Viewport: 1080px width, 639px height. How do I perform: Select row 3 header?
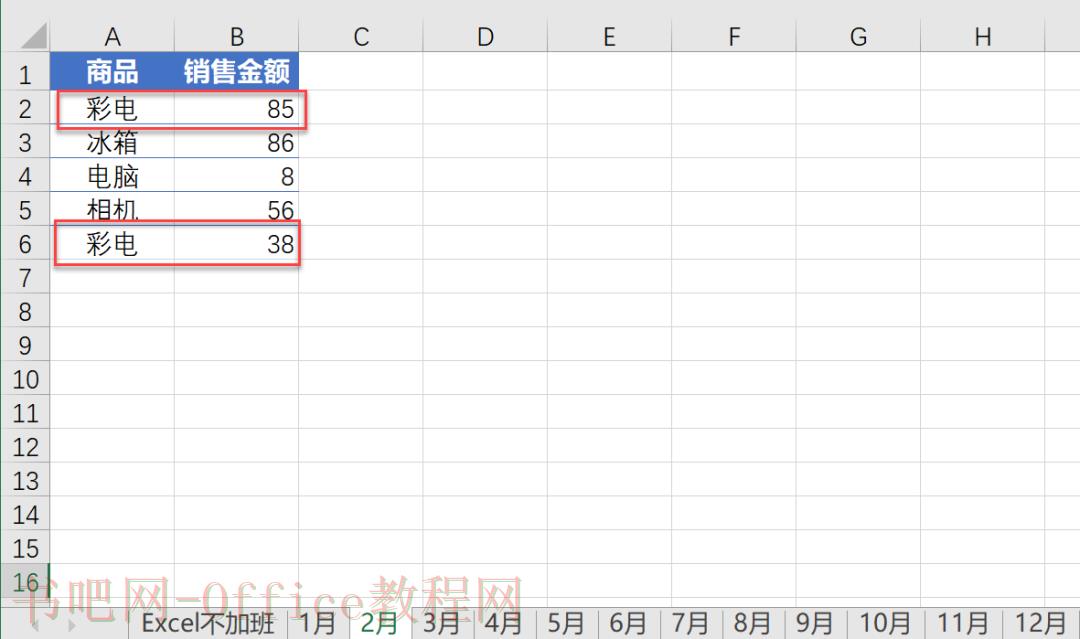tap(25, 141)
